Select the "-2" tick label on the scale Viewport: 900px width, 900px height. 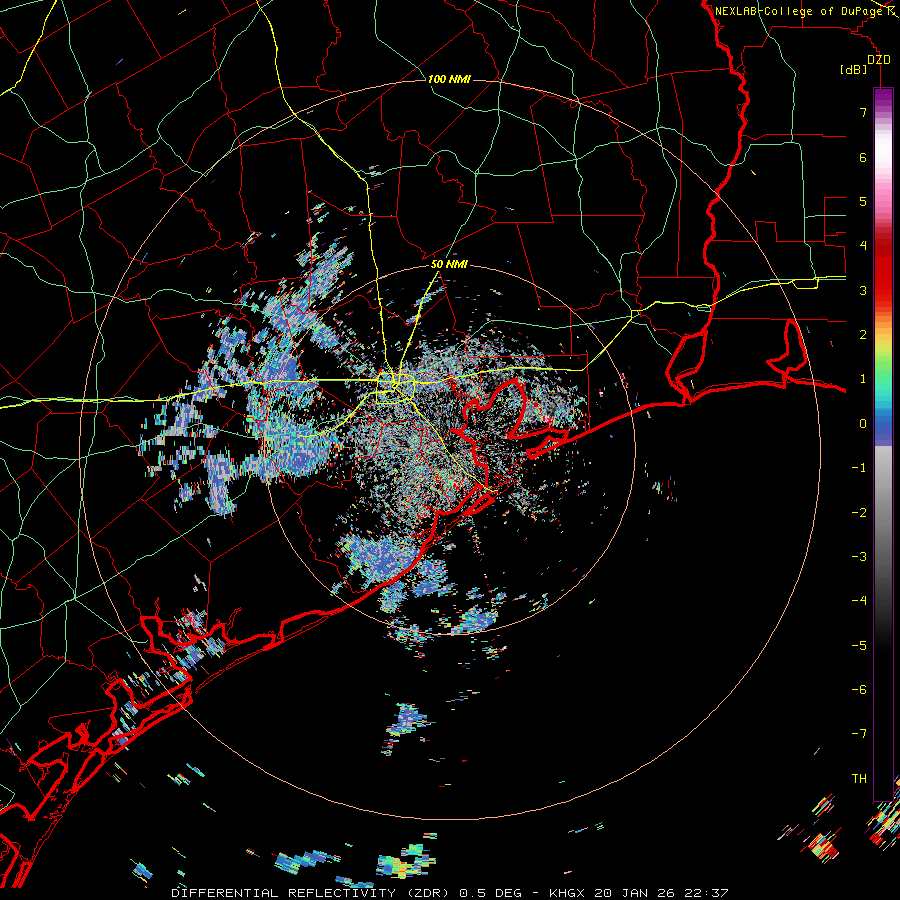[859, 513]
